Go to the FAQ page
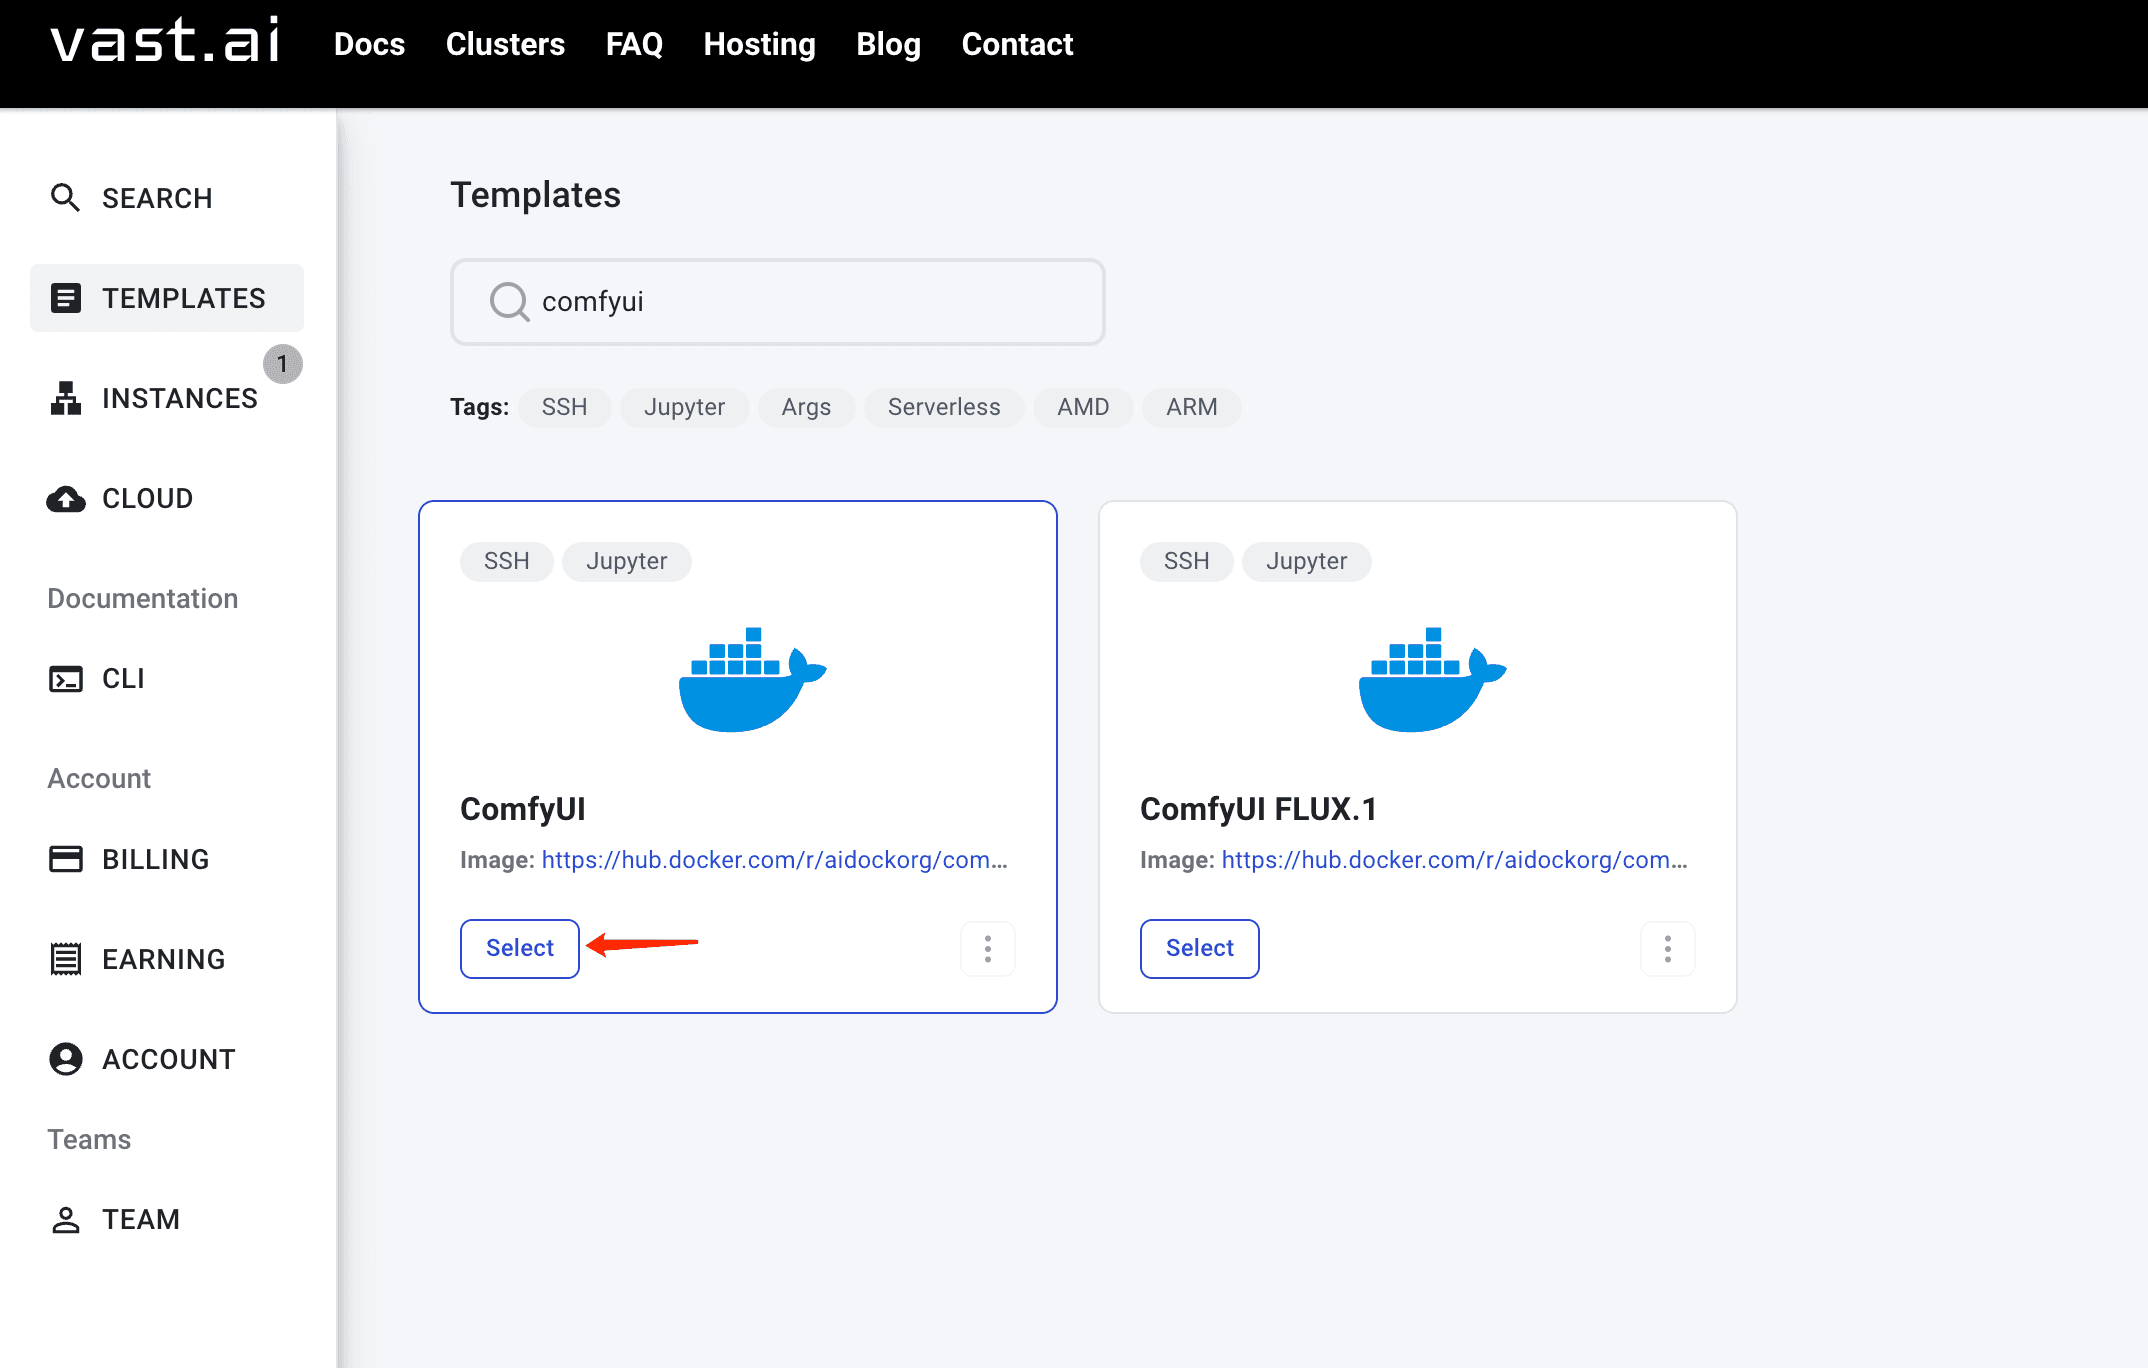Screen dimensions: 2148x1368 pos(634,44)
